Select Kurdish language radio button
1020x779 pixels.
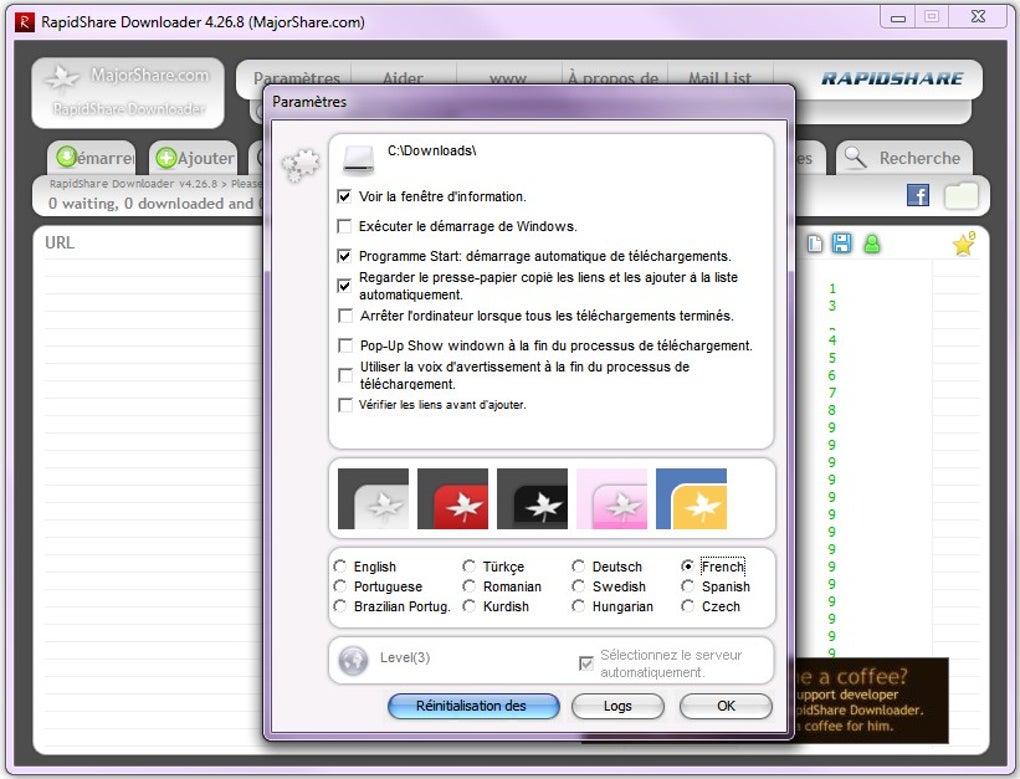pos(469,606)
